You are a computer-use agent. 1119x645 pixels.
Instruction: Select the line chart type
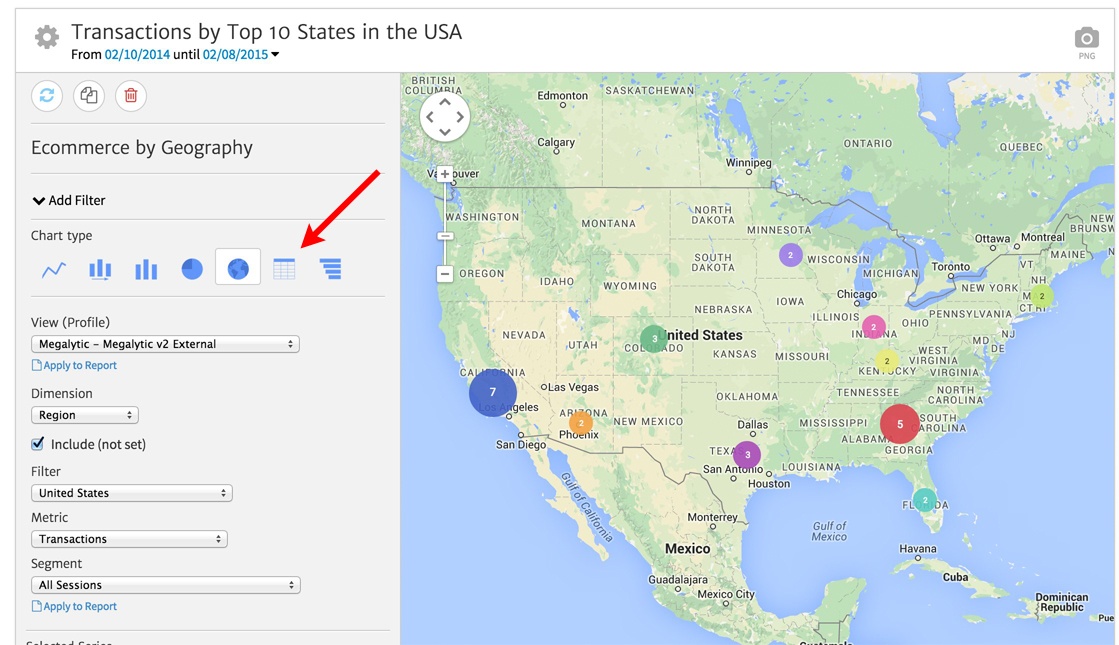tap(53, 269)
